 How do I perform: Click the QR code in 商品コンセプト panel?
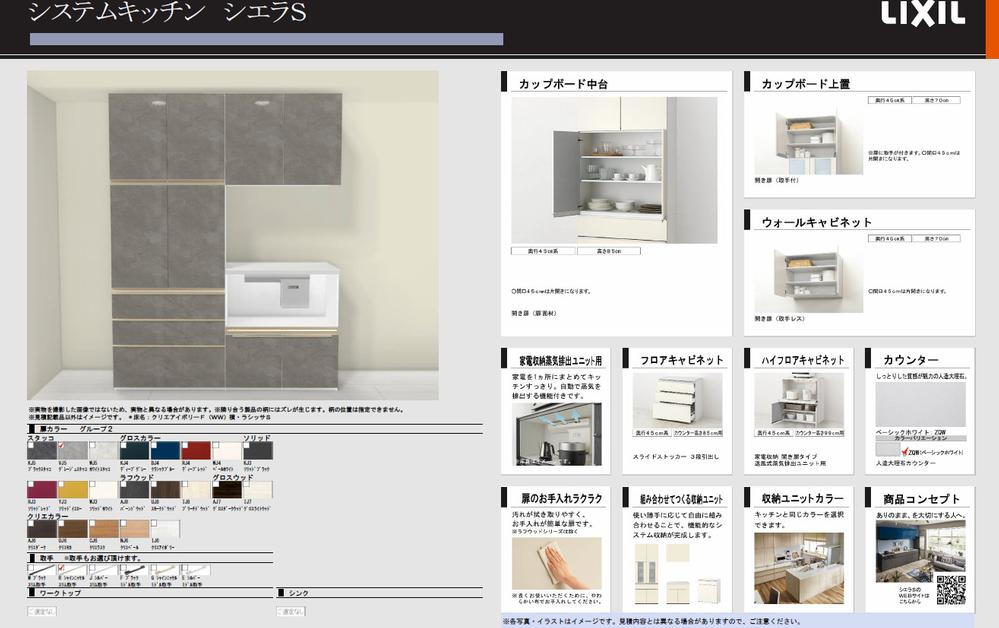pos(950,590)
